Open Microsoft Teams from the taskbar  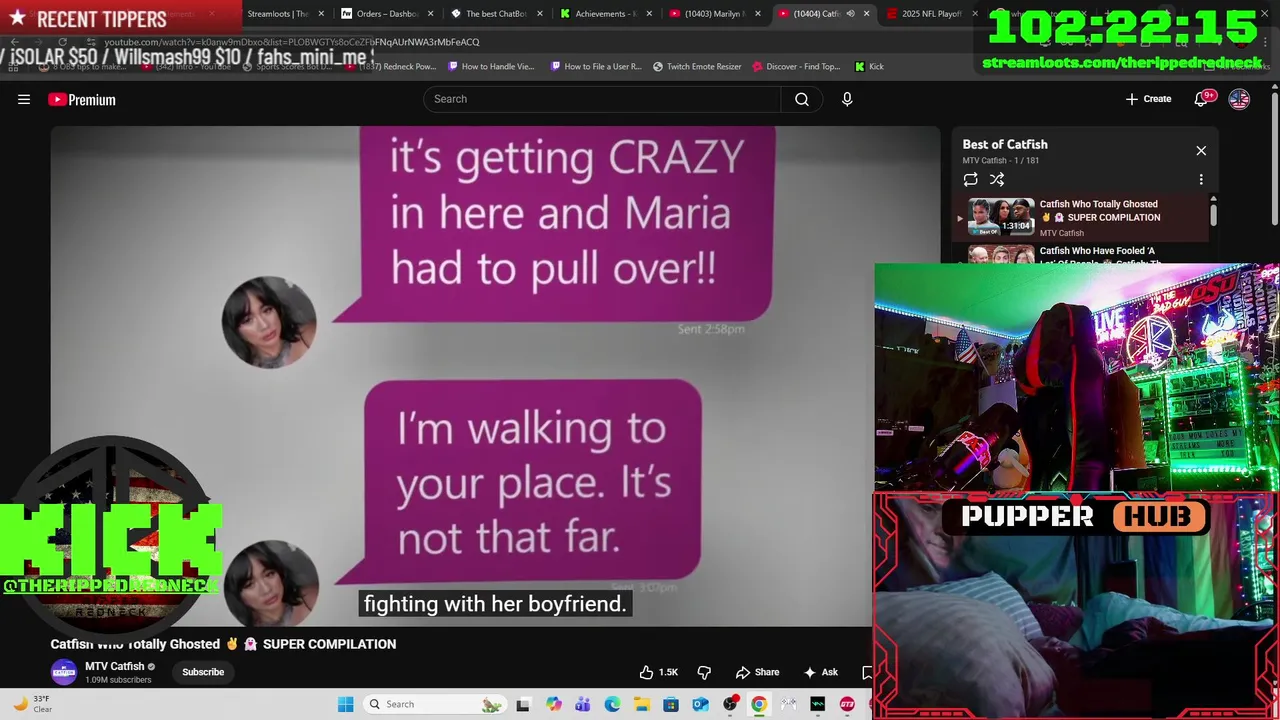(582, 704)
